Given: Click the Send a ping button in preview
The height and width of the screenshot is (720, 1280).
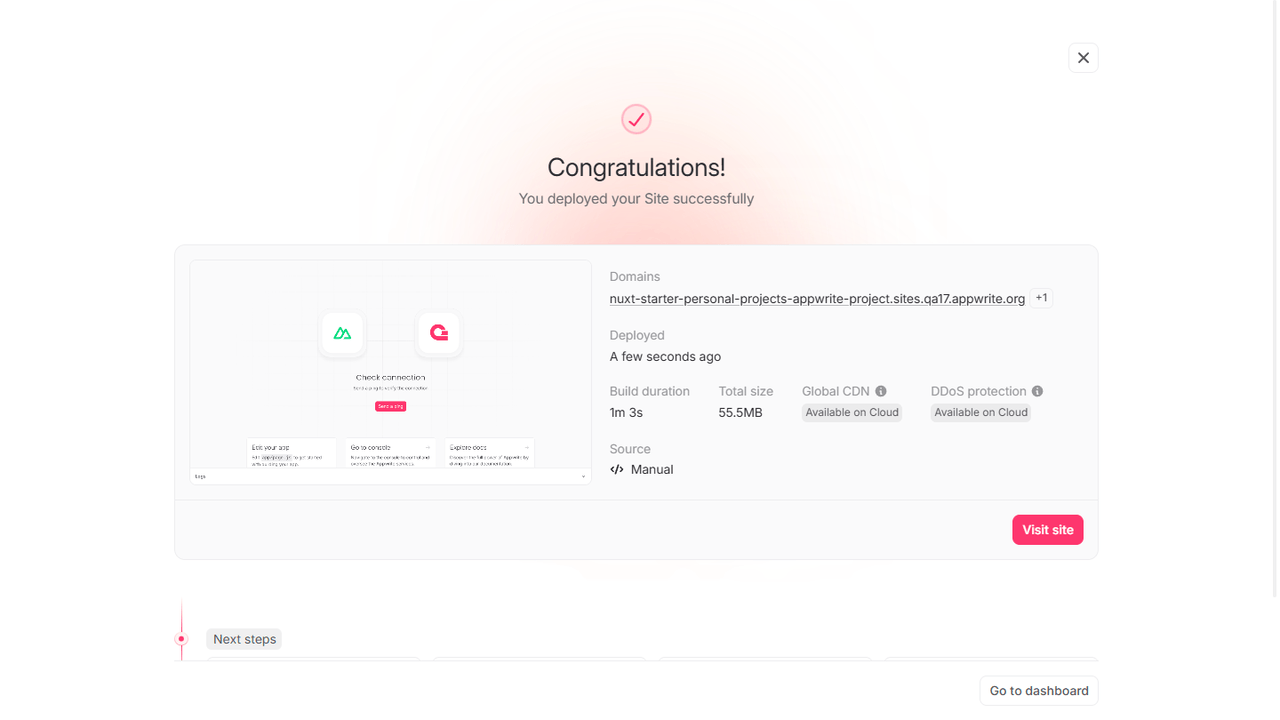Looking at the screenshot, I should click(x=390, y=406).
